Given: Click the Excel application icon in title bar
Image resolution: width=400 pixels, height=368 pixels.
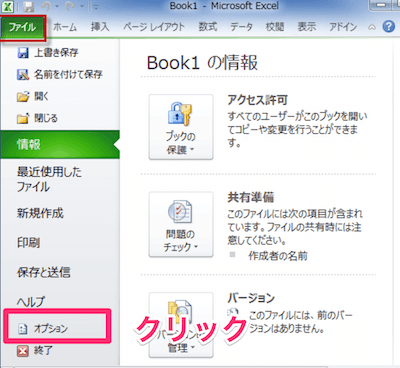Looking at the screenshot, I should pyautogui.click(x=7, y=6).
